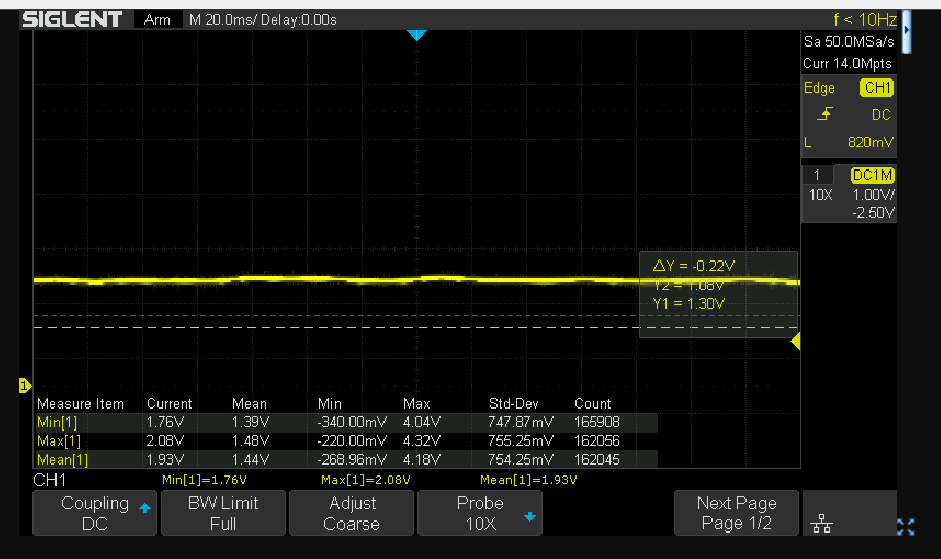Open the Probe 10X attenuation dropdown
Viewport: 941px width, 559px height.
tap(479, 514)
